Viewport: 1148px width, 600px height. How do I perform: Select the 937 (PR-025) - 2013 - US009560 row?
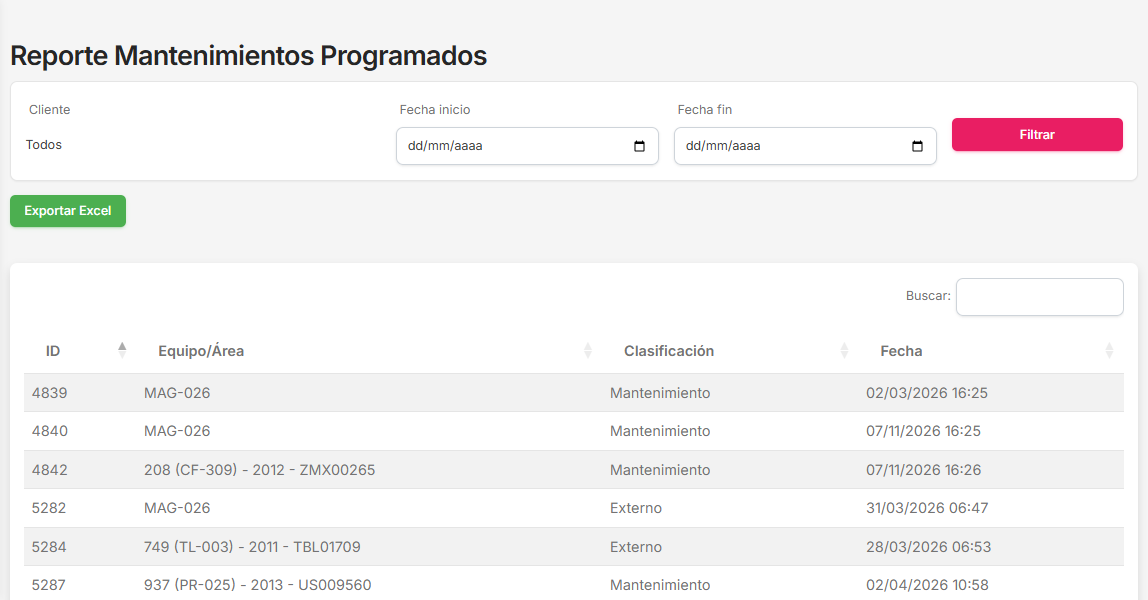[257, 585]
